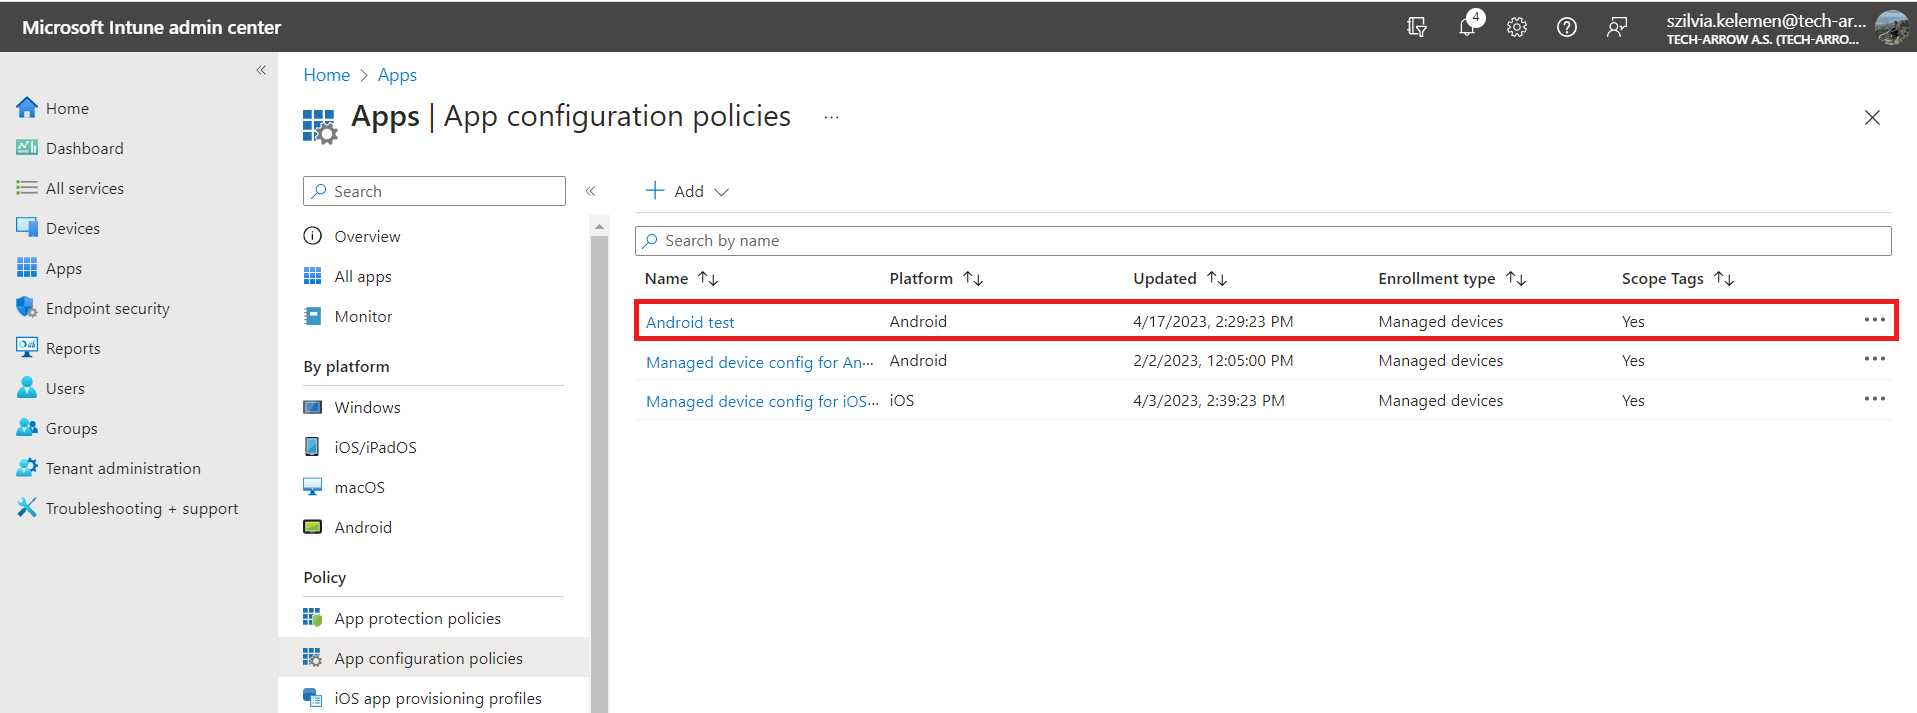1917x713 pixels.
Task: Open the portal settings gear icon
Action: (x=1517, y=27)
